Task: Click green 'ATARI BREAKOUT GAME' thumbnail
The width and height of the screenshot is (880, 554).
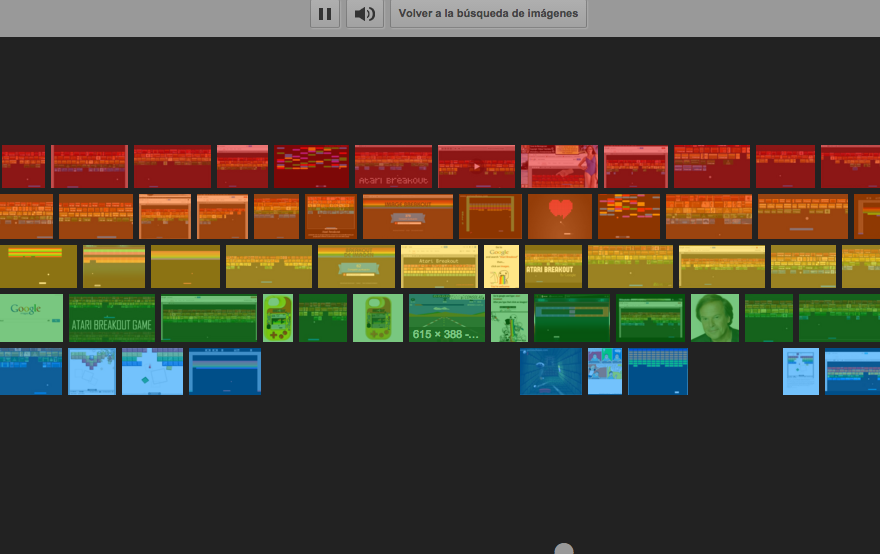Action: tap(112, 318)
